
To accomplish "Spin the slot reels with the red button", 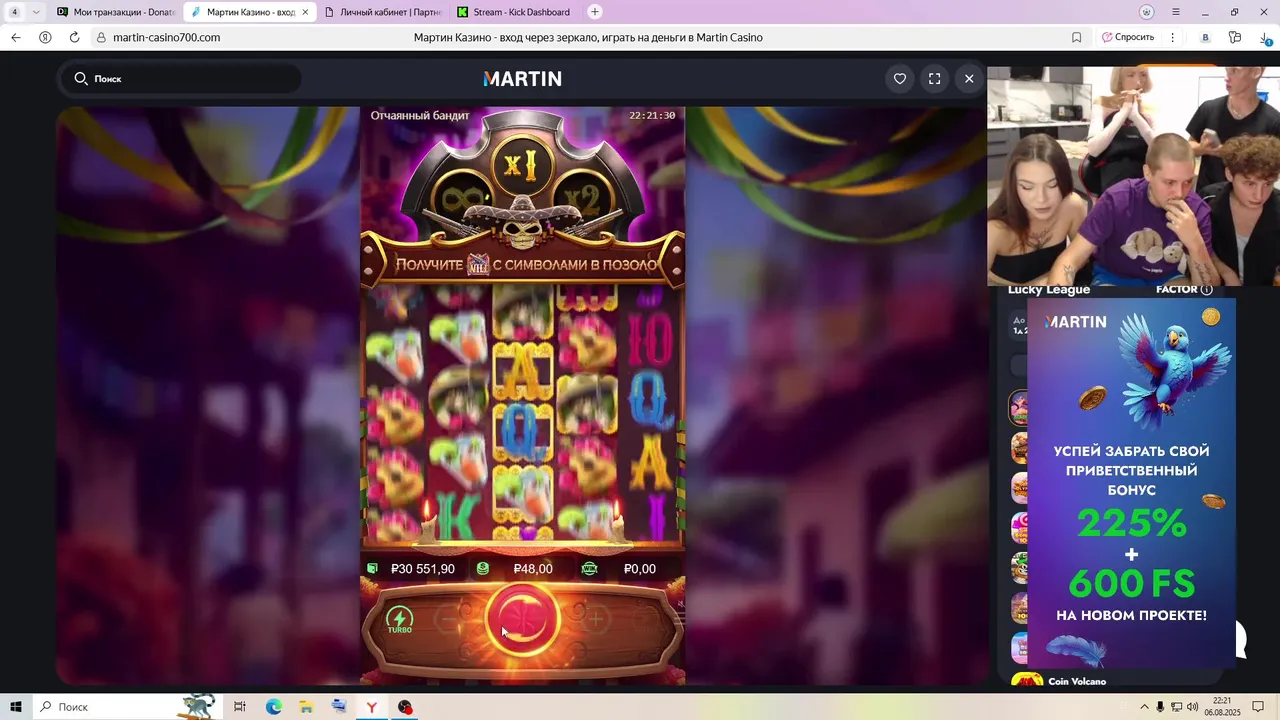I will pos(523,619).
